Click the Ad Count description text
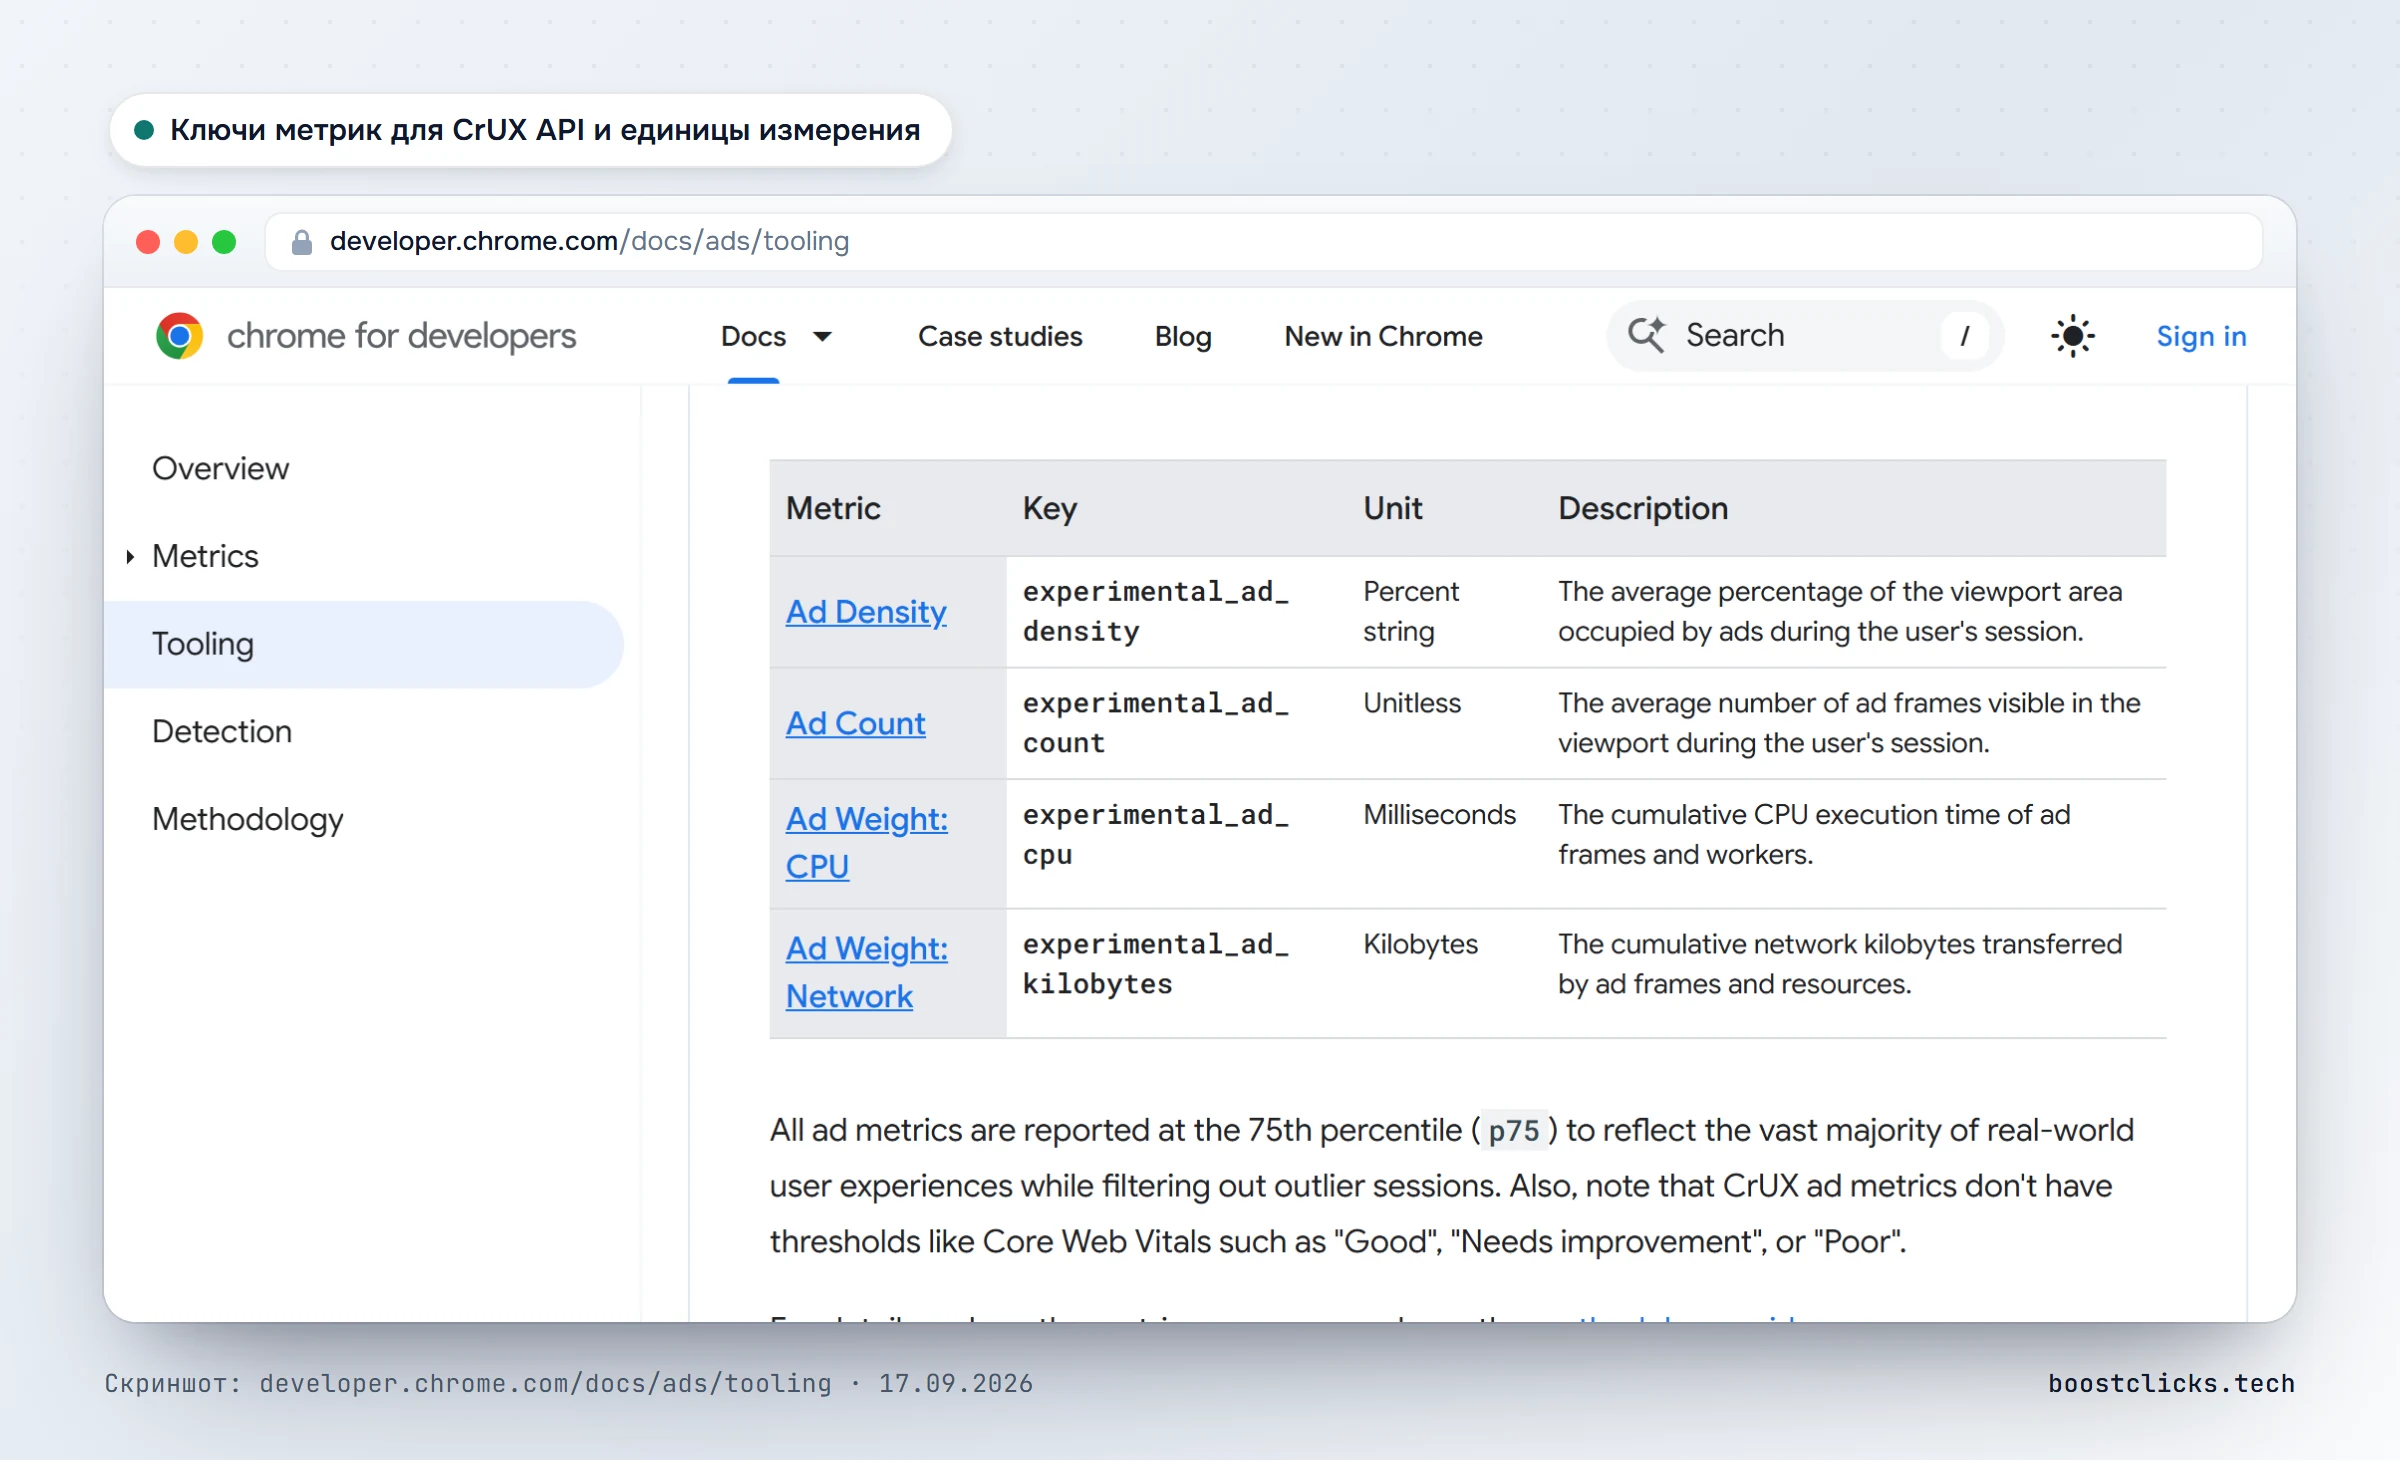The height and width of the screenshot is (1462, 2400). coord(1849,724)
